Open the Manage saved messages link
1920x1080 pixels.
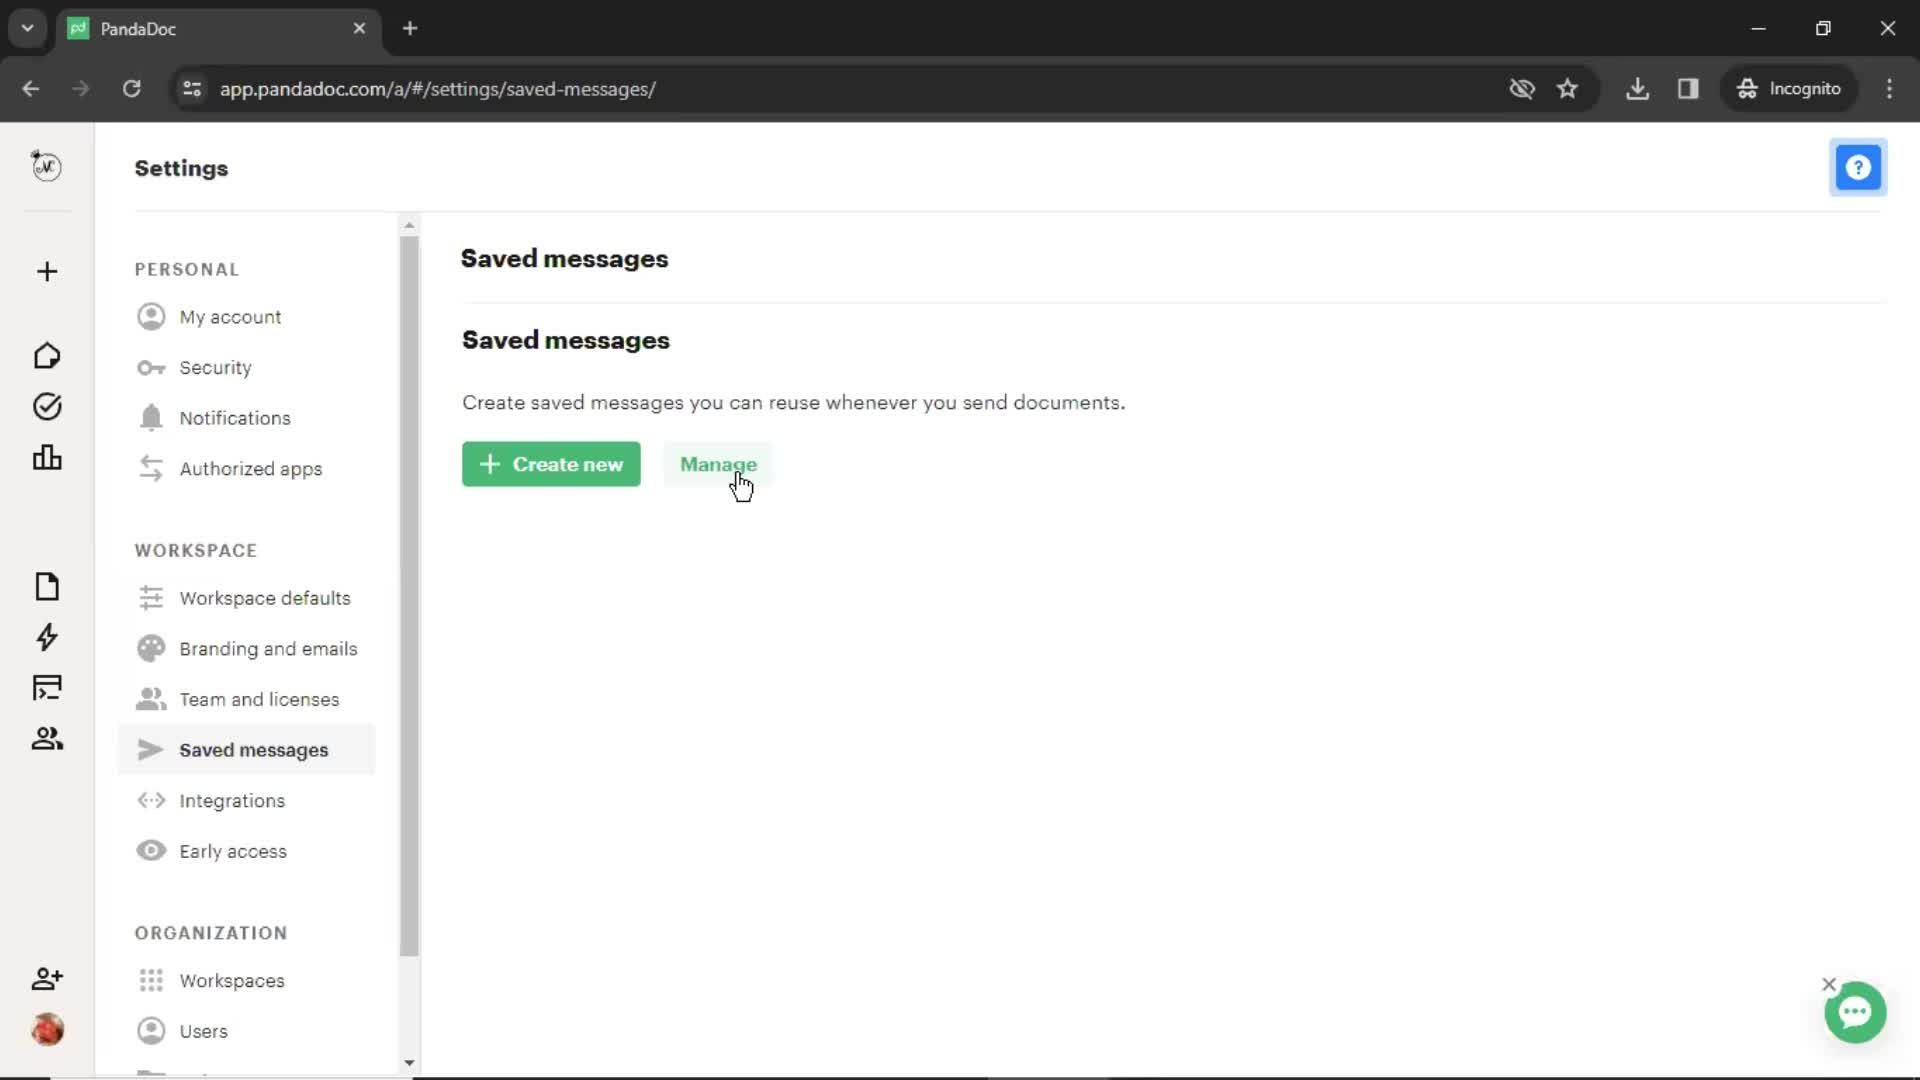click(719, 464)
